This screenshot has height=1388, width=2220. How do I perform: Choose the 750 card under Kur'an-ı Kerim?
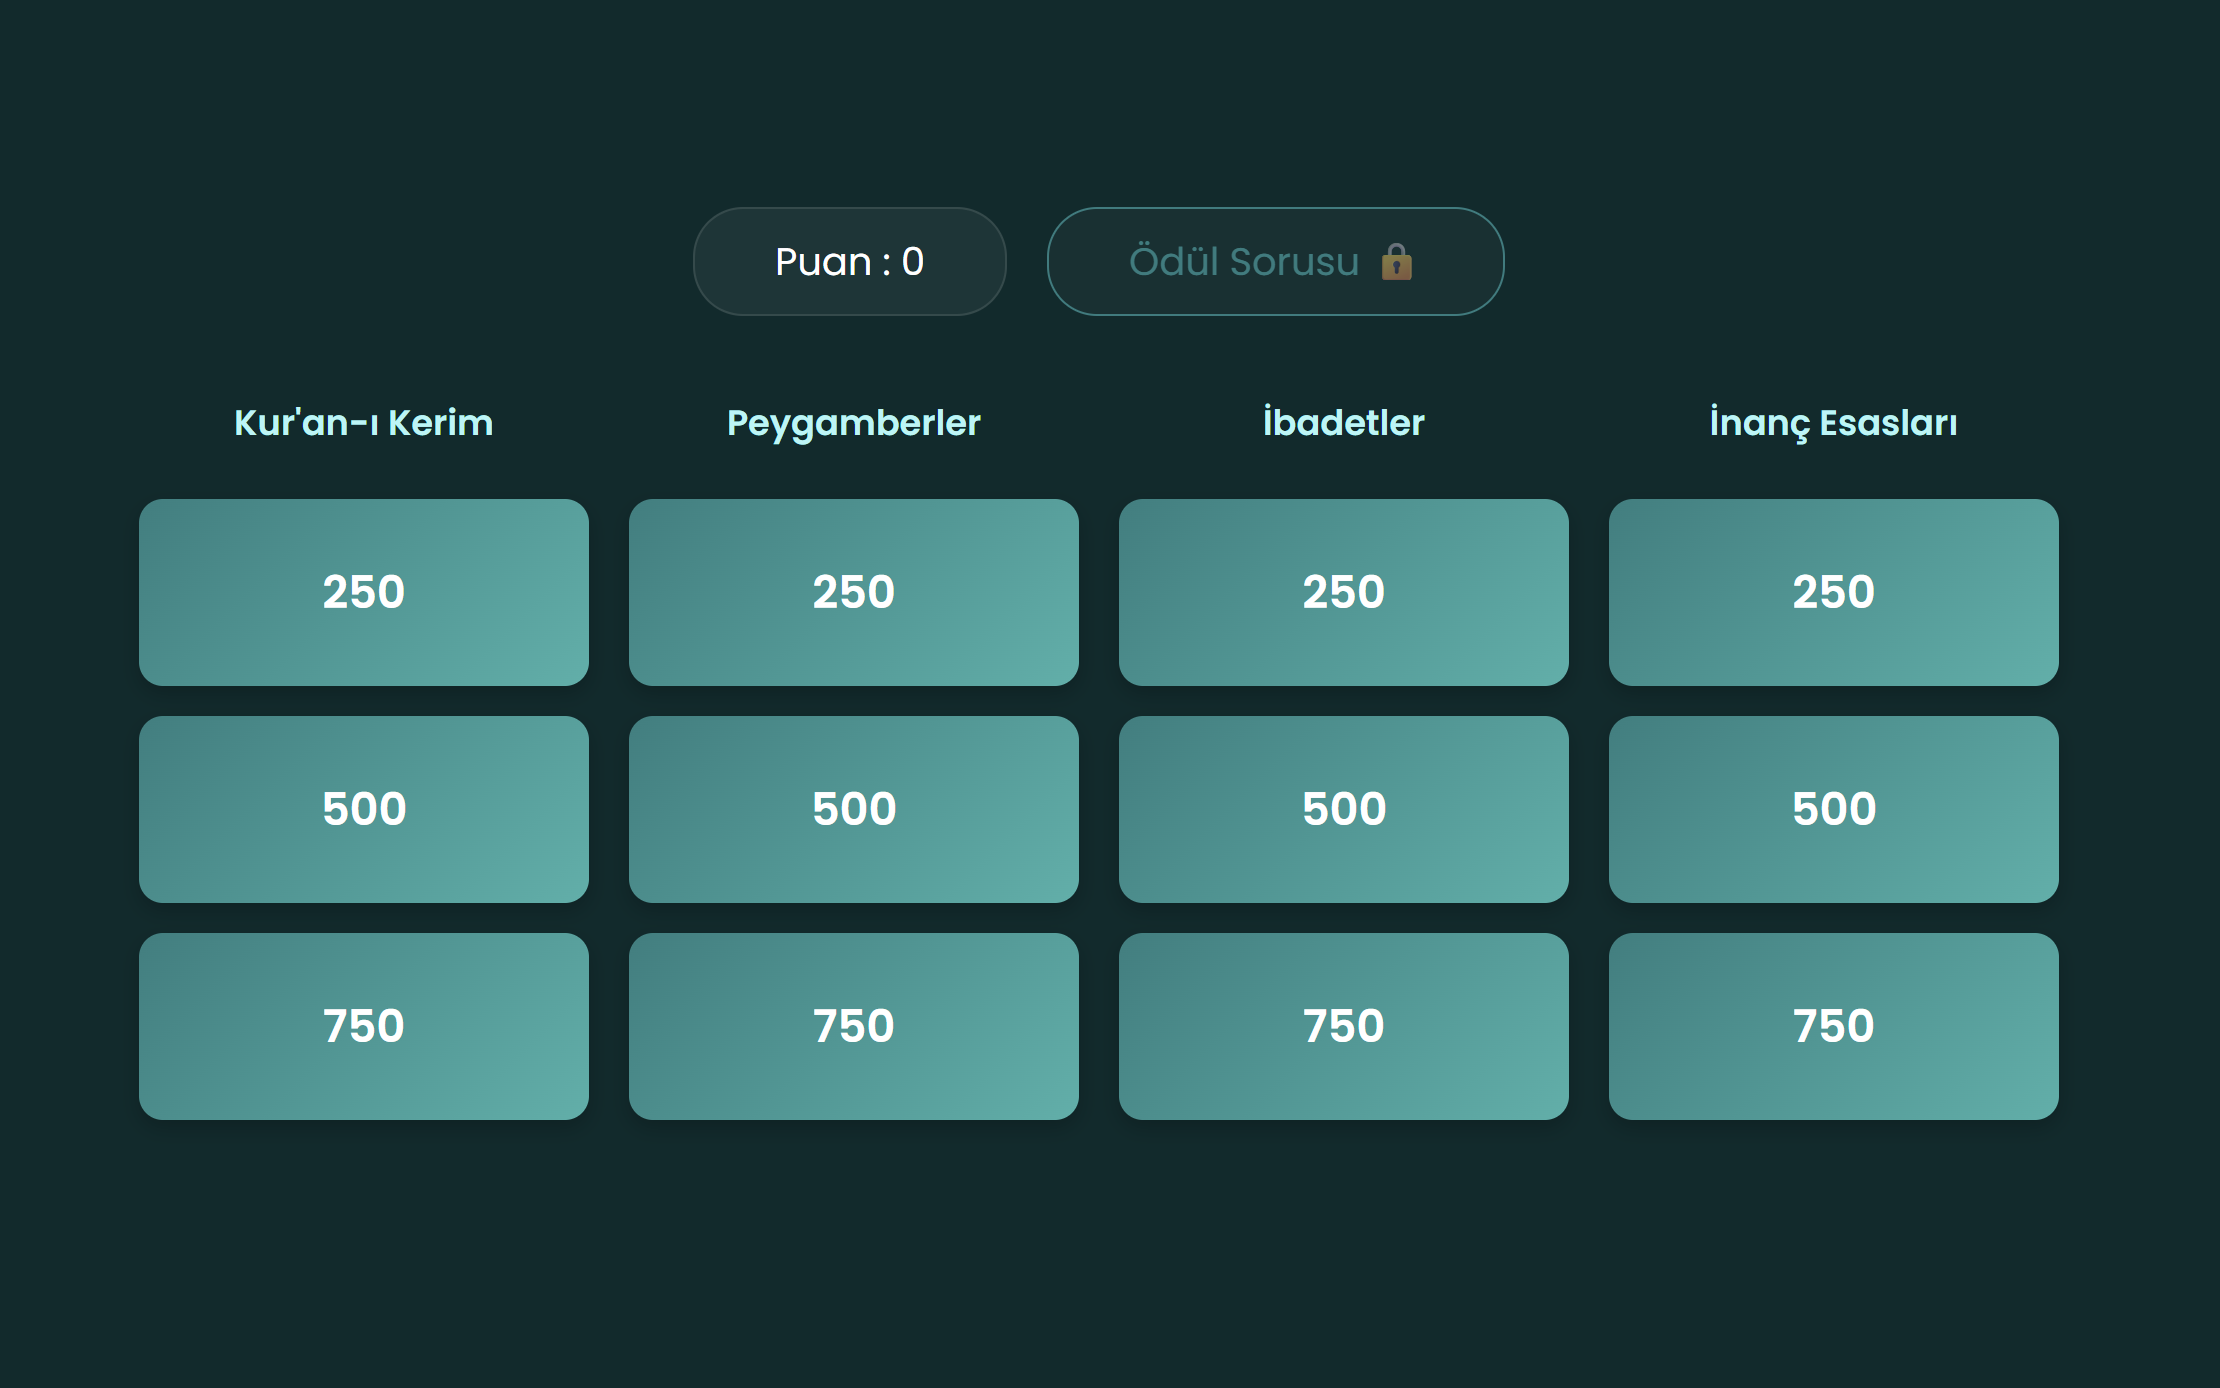tap(364, 1026)
